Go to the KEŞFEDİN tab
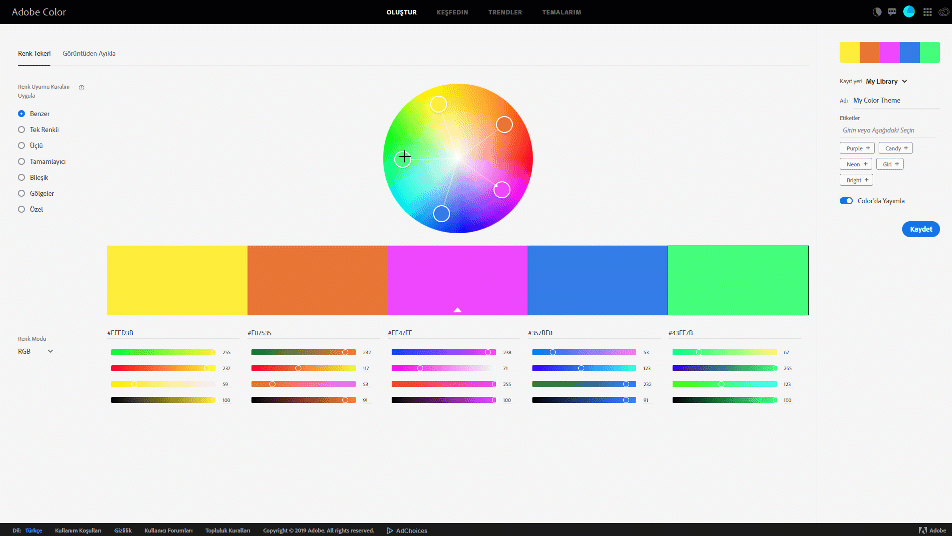Viewport: 952px width, 536px height. [x=452, y=12]
